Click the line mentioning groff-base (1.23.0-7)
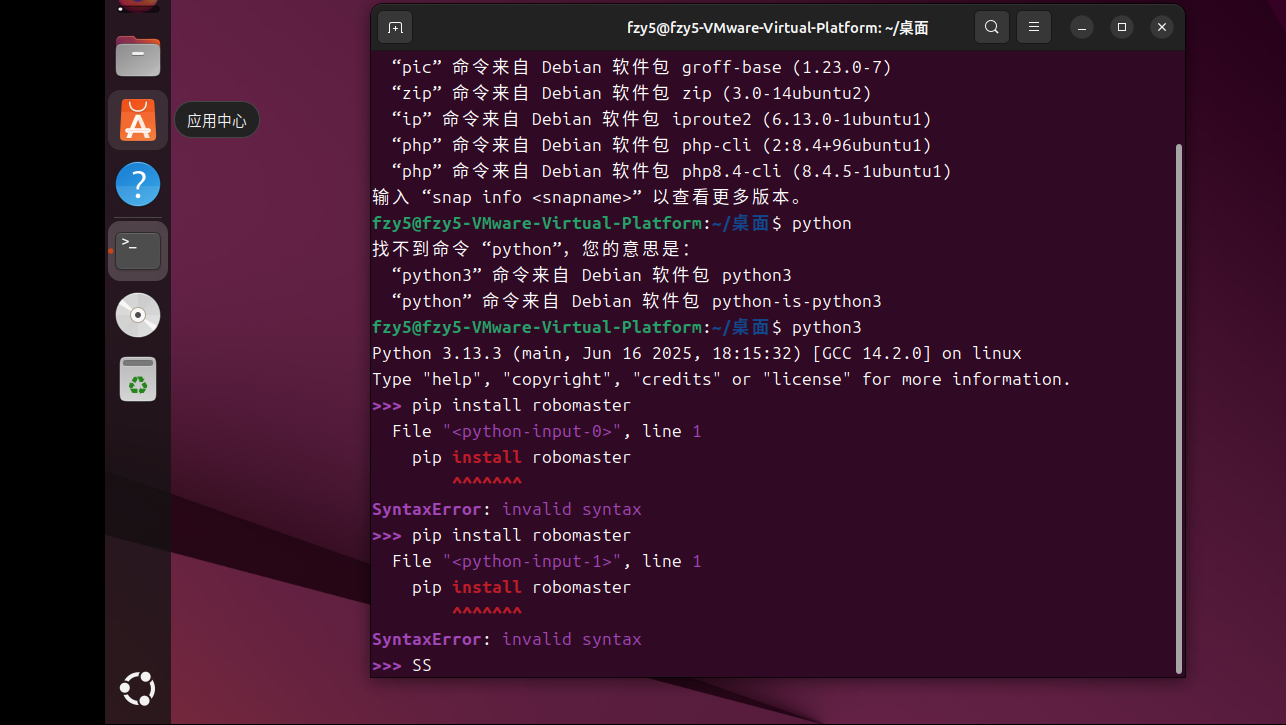This screenshot has width=1286, height=725. 641,68
